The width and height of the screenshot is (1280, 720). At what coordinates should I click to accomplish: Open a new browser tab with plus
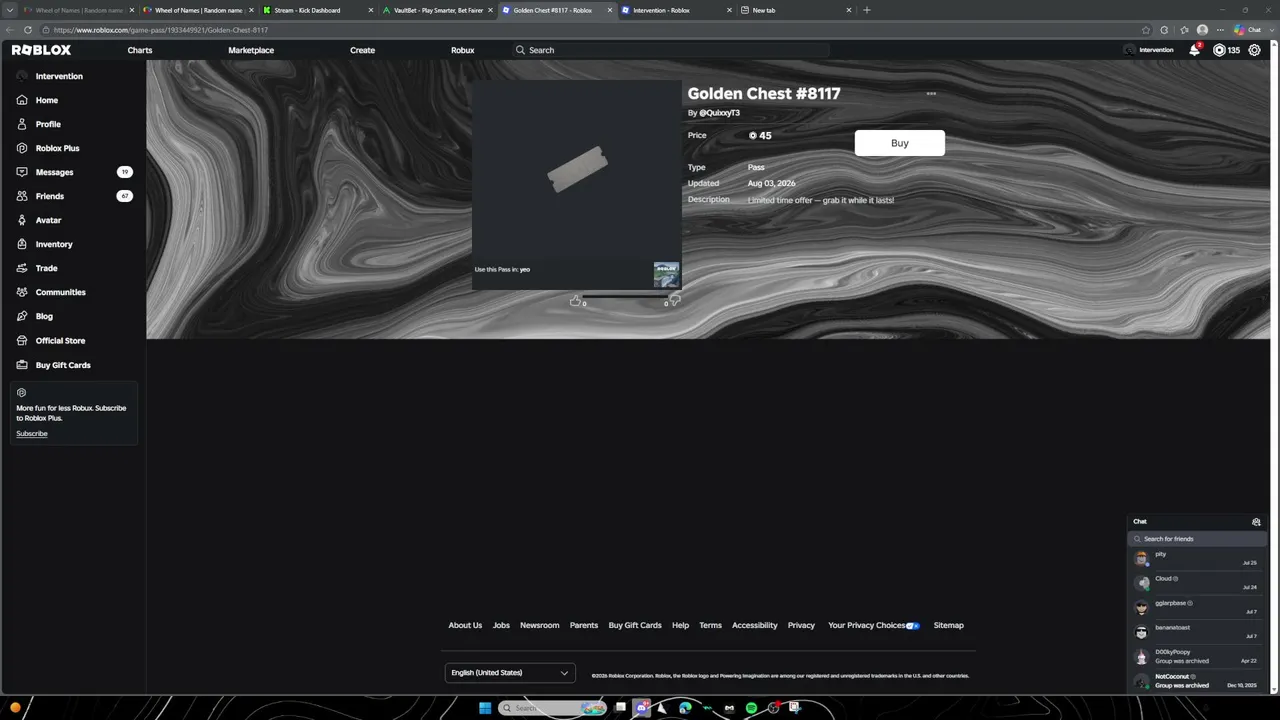pyautogui.click(x=867, y=10)
